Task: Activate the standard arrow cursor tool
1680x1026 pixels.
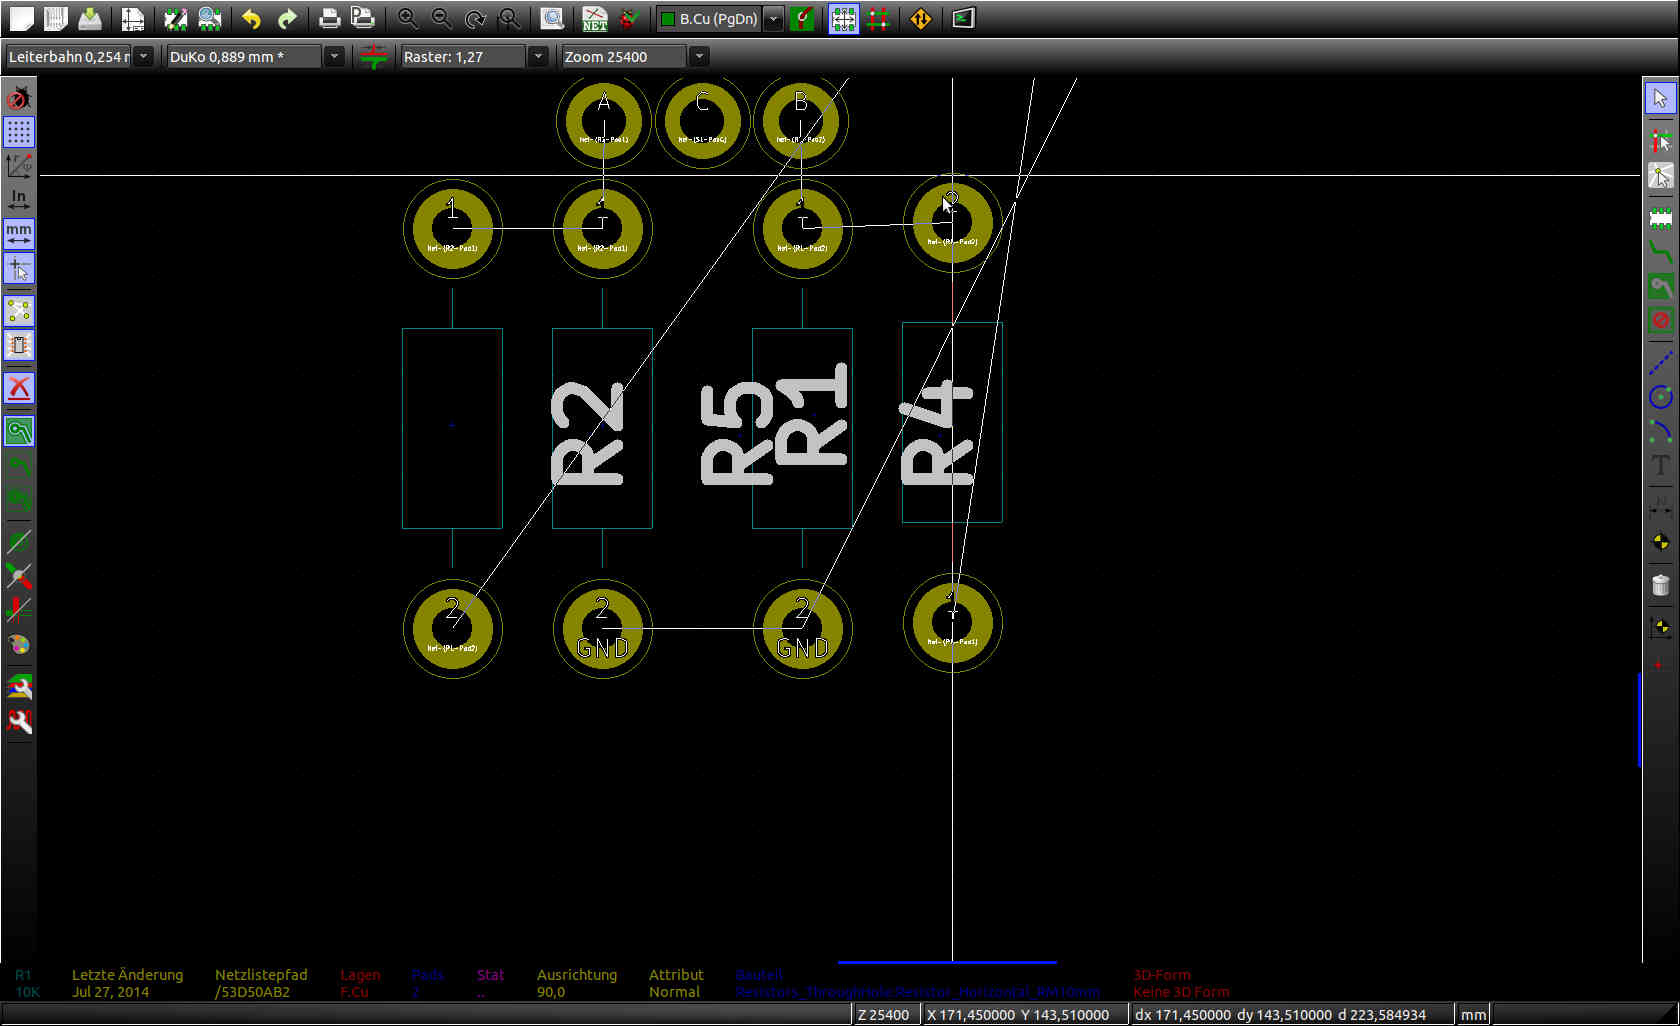Action: pos(1660,98)
